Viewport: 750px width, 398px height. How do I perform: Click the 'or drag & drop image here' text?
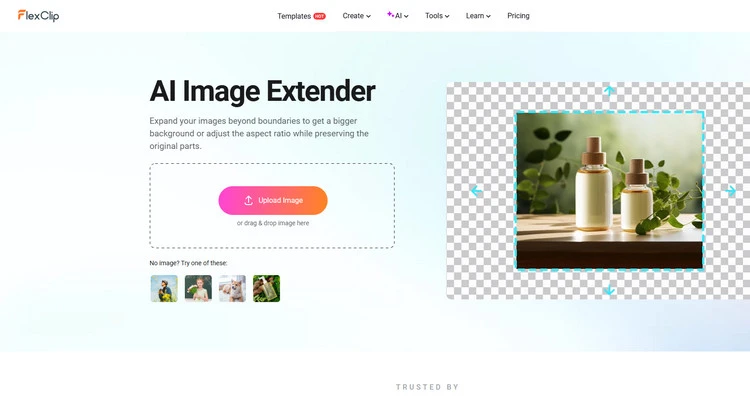coord(273,223)
